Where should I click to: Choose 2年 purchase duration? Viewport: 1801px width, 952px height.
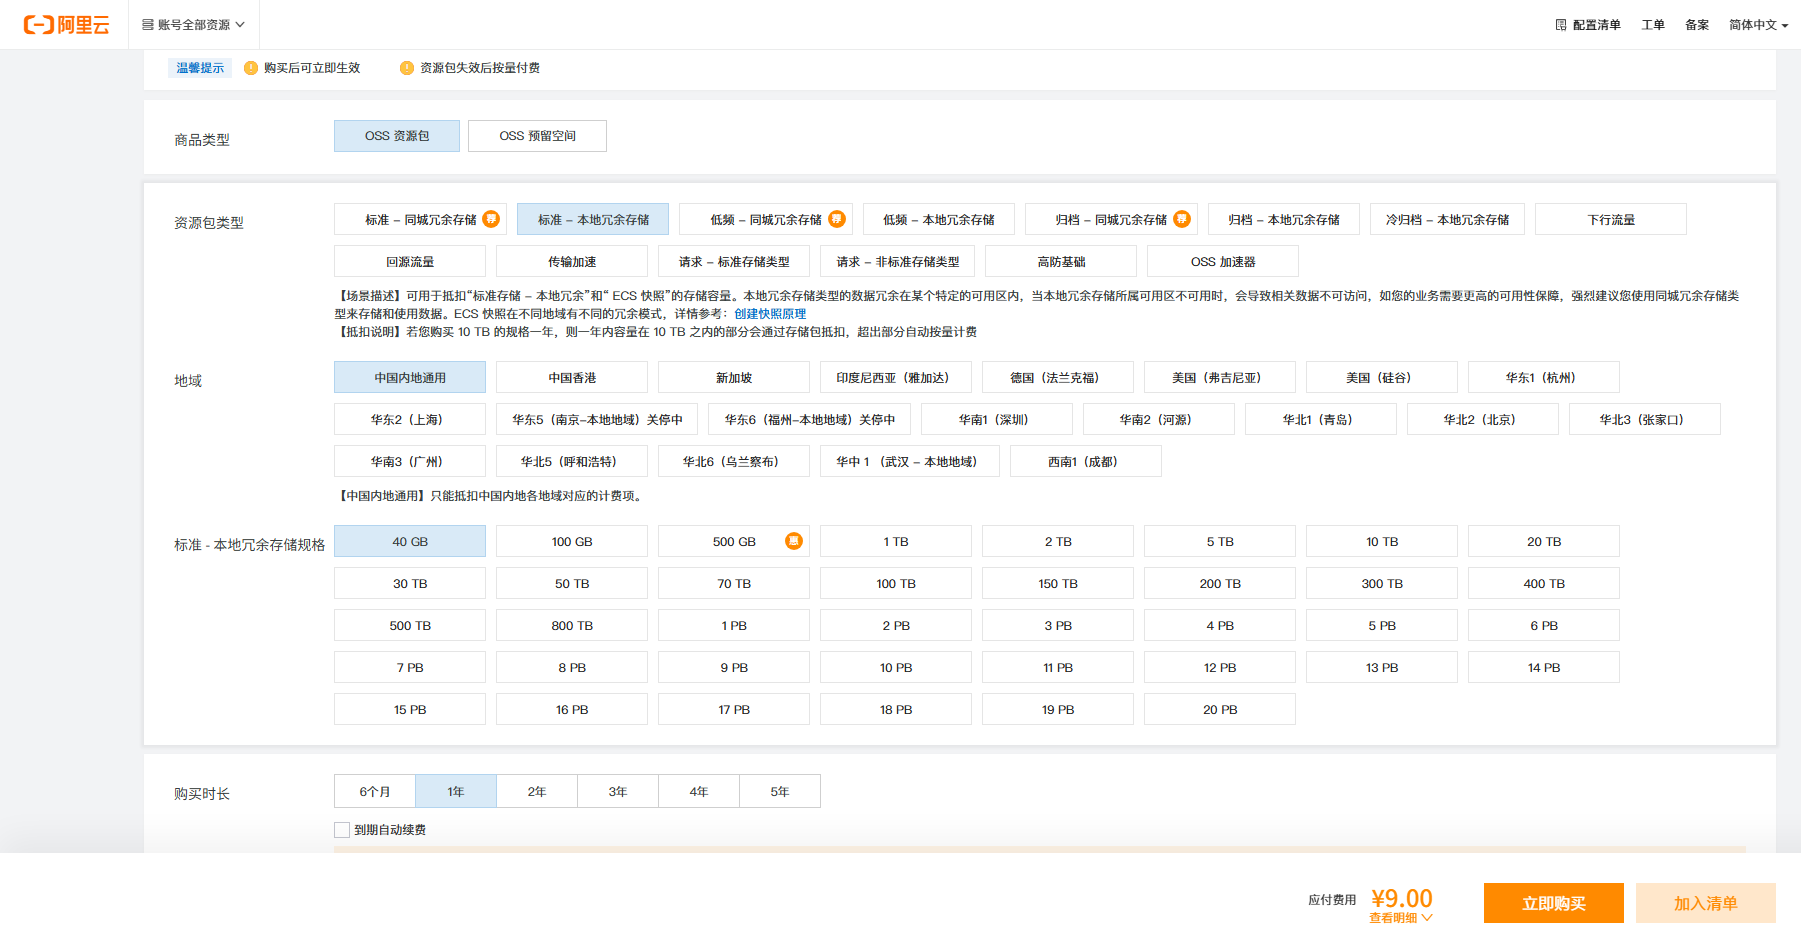[537, 791]
